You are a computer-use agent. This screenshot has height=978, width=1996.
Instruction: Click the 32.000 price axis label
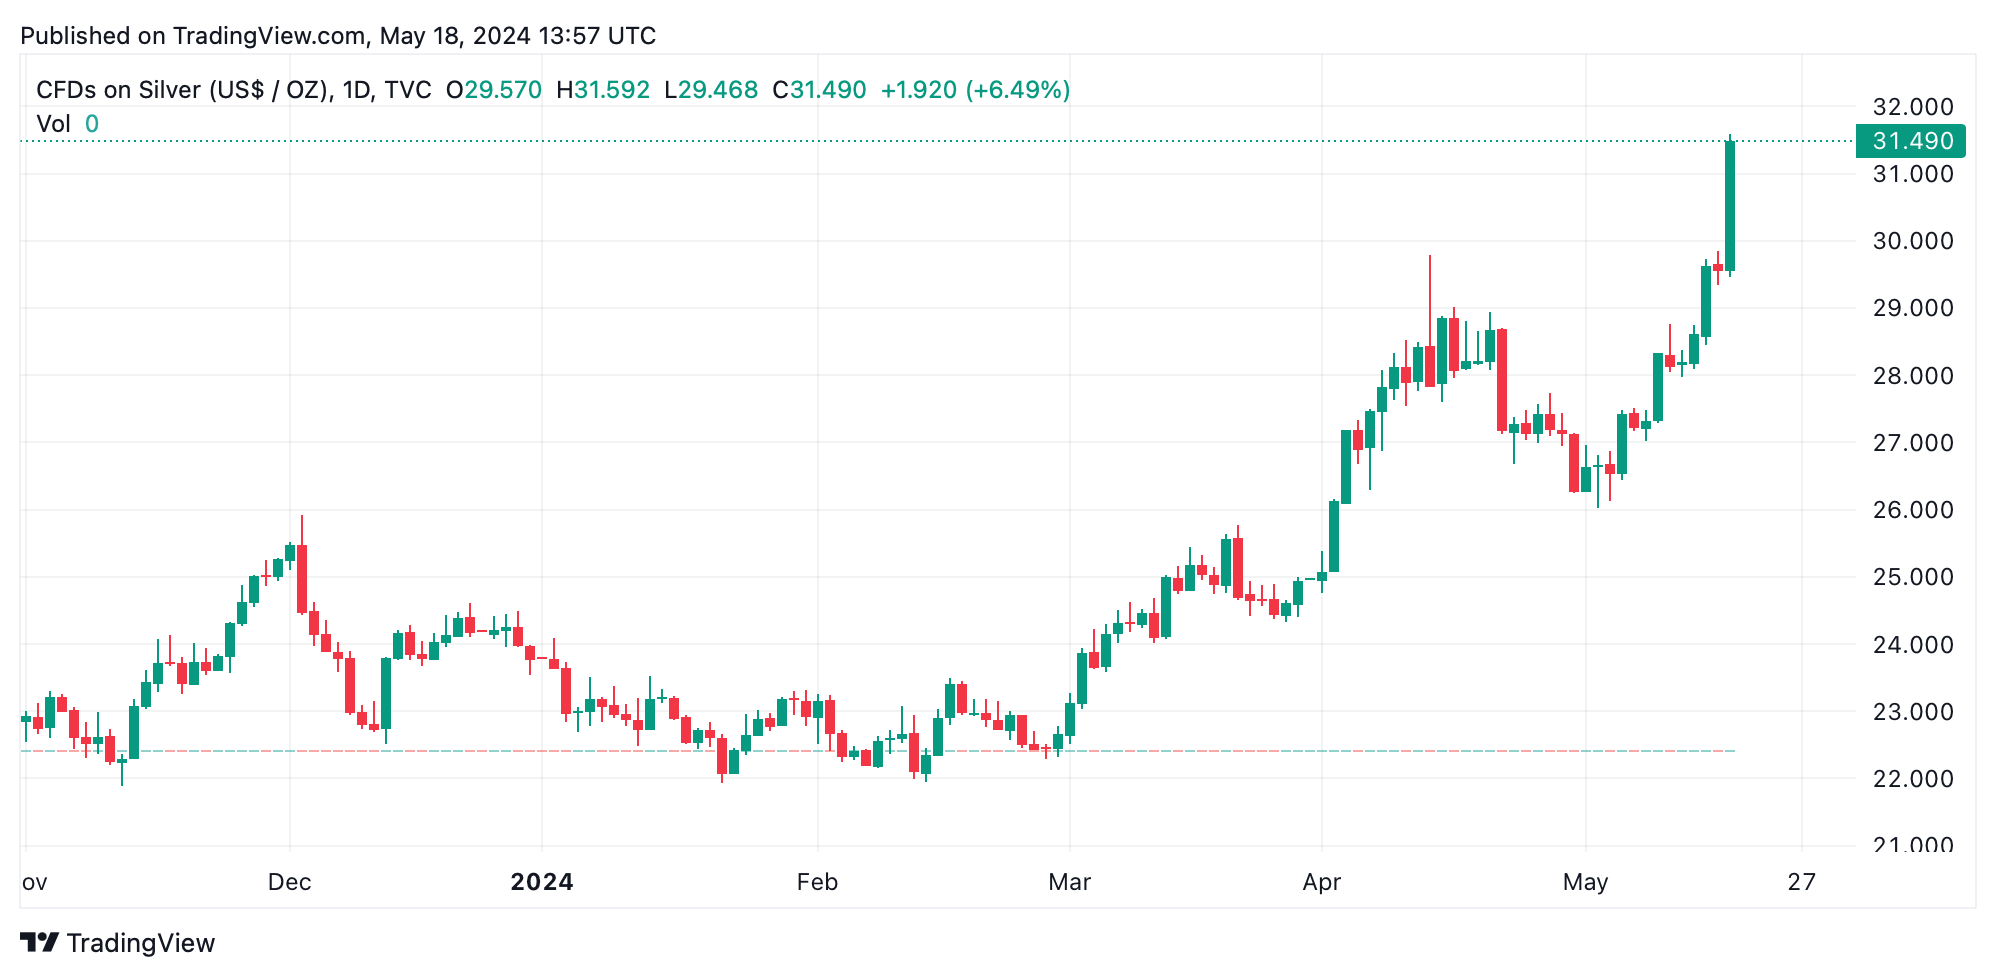click(1912, 107)
